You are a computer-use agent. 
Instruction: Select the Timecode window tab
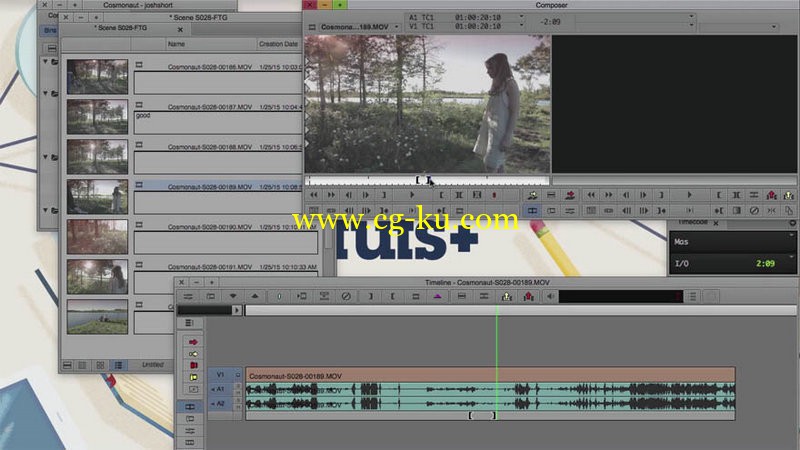(692, 222)
